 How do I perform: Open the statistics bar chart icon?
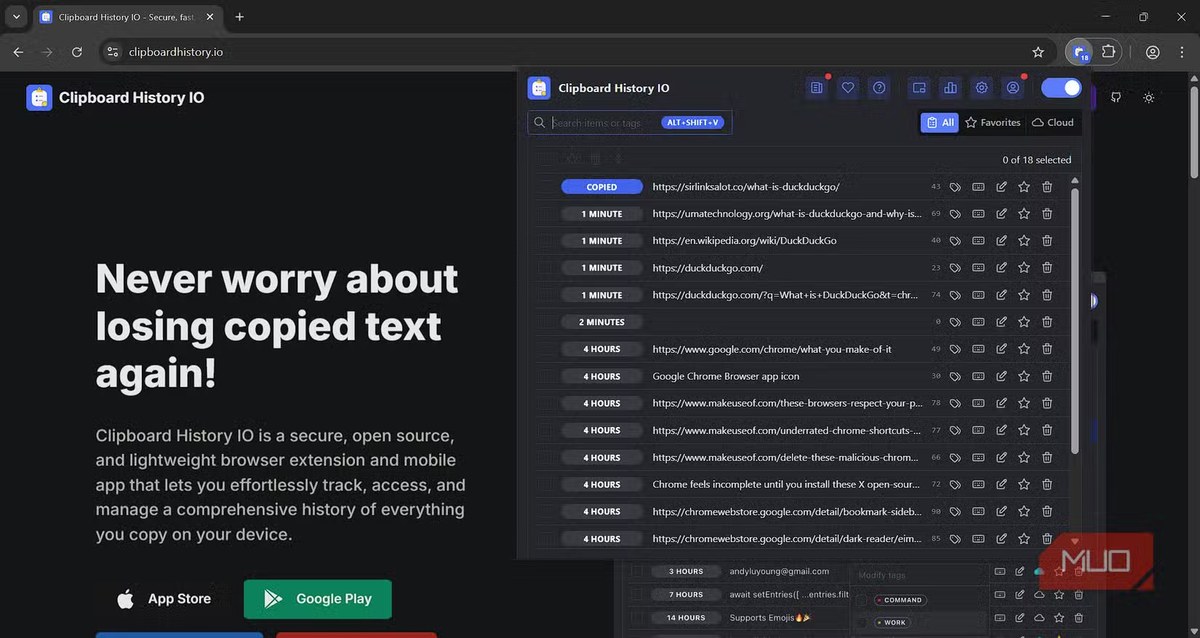pos(950,88)
